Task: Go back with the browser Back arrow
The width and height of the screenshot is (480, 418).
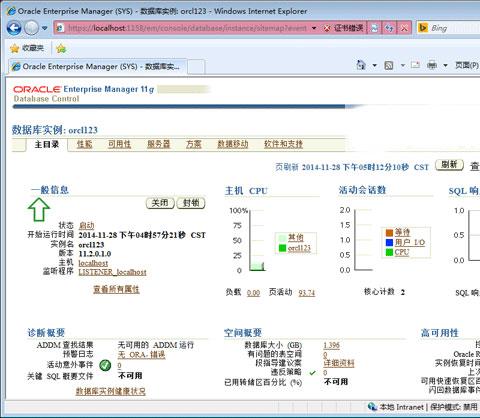Action: coord(14,28)
